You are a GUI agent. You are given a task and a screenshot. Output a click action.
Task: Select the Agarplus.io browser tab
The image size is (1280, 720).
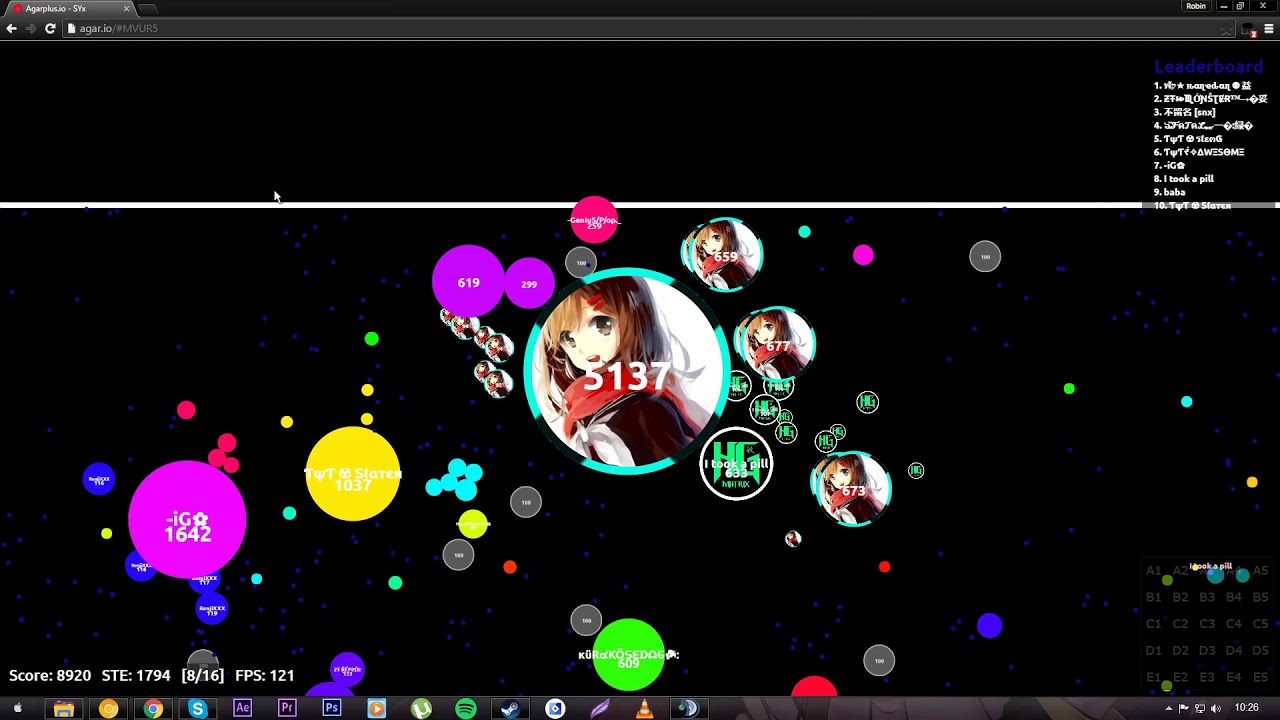click(x=70, y=8)
